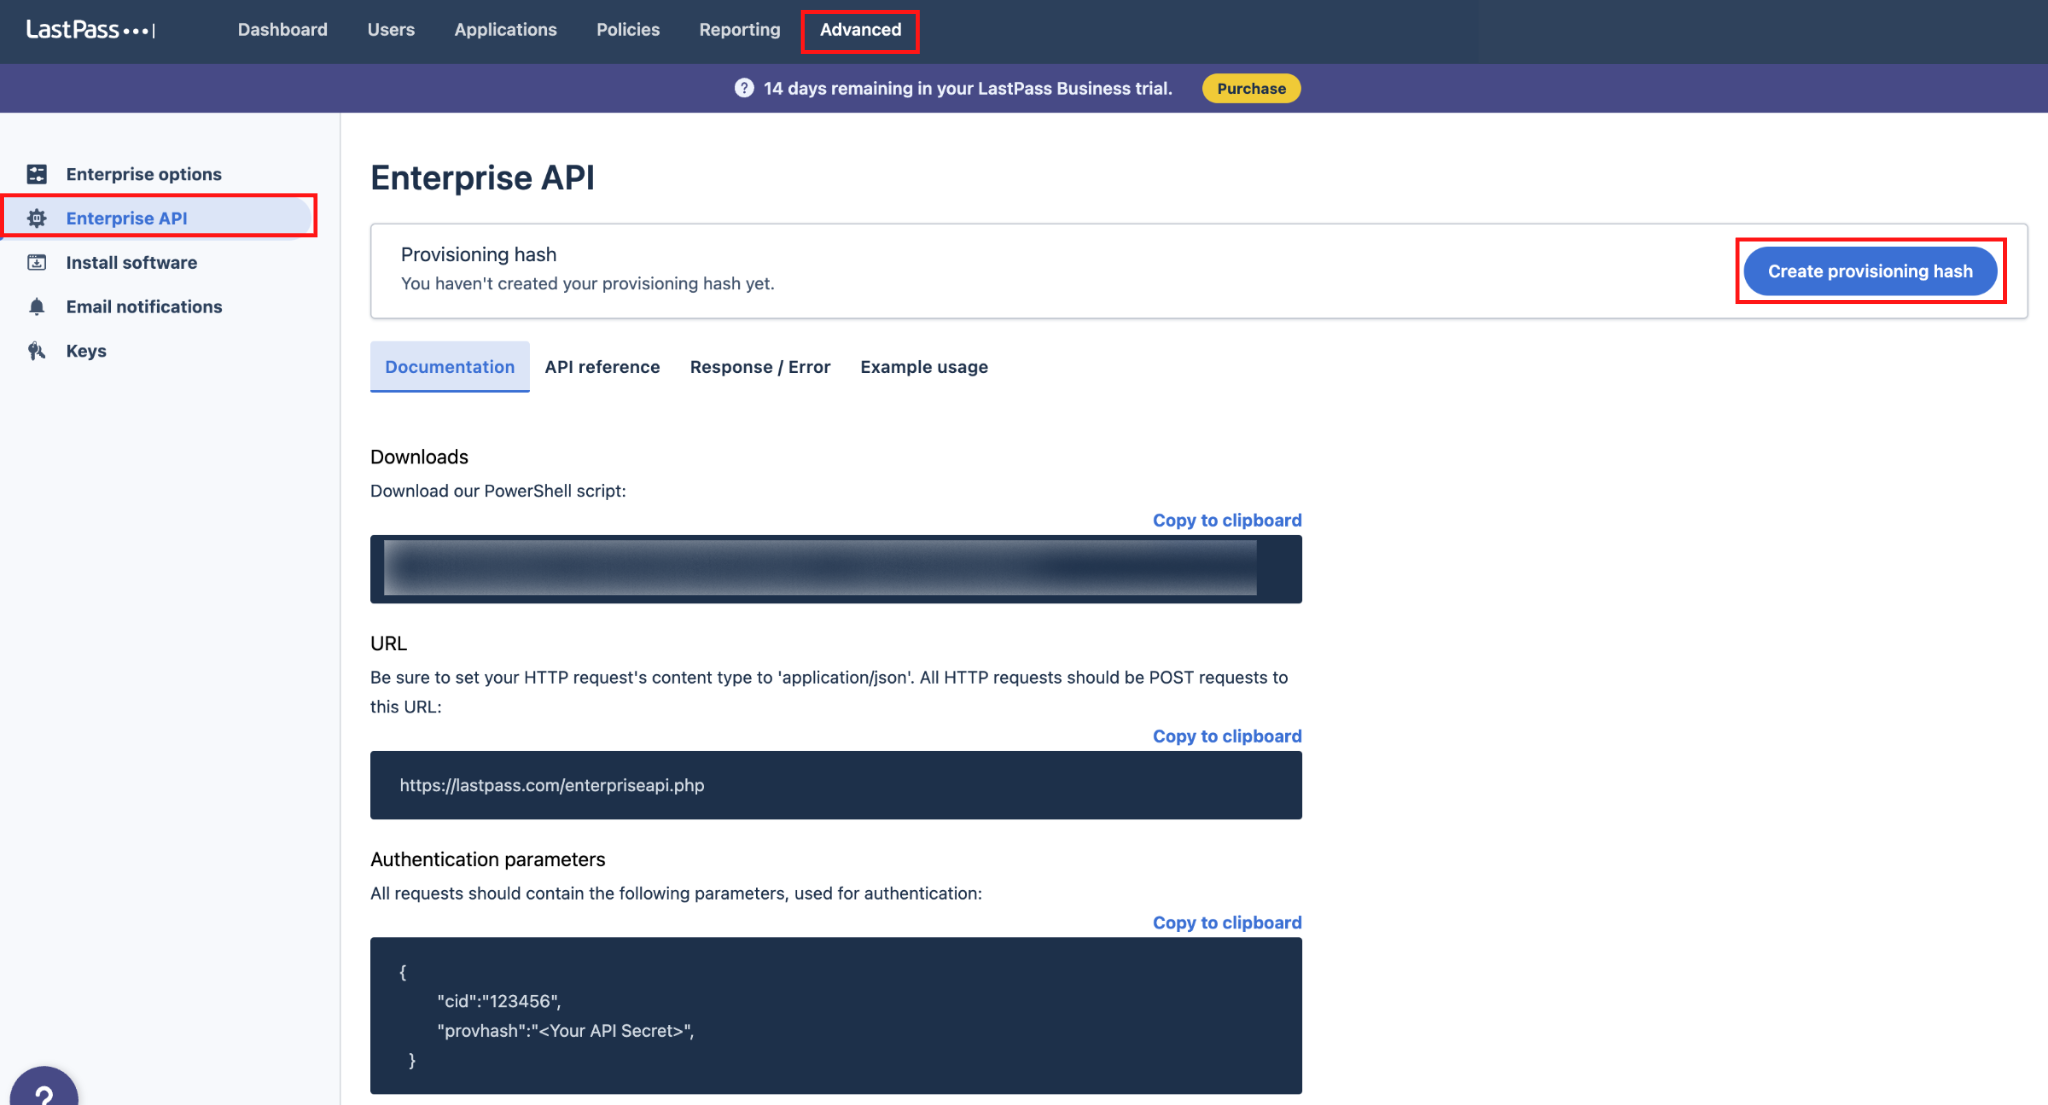The image size is (2048, 1105).
Task: Click the Enterprise options sidebar icon
Action: 37,174
